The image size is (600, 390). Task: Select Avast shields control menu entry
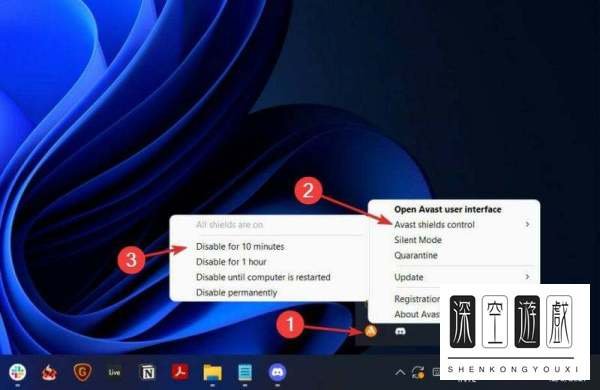coord(434,225)
